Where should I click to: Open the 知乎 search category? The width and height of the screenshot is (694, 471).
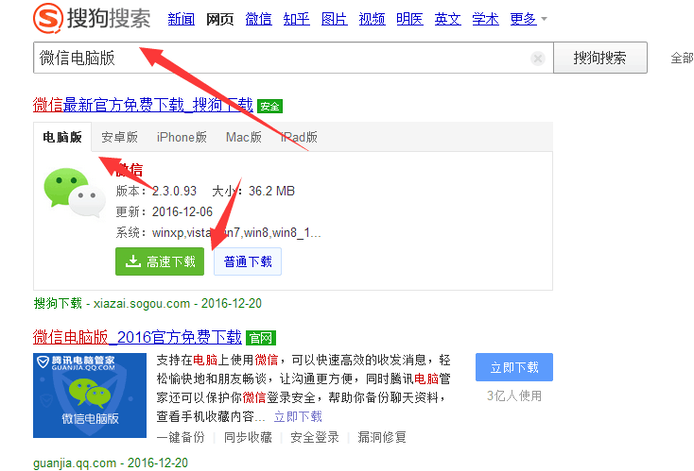297,19
